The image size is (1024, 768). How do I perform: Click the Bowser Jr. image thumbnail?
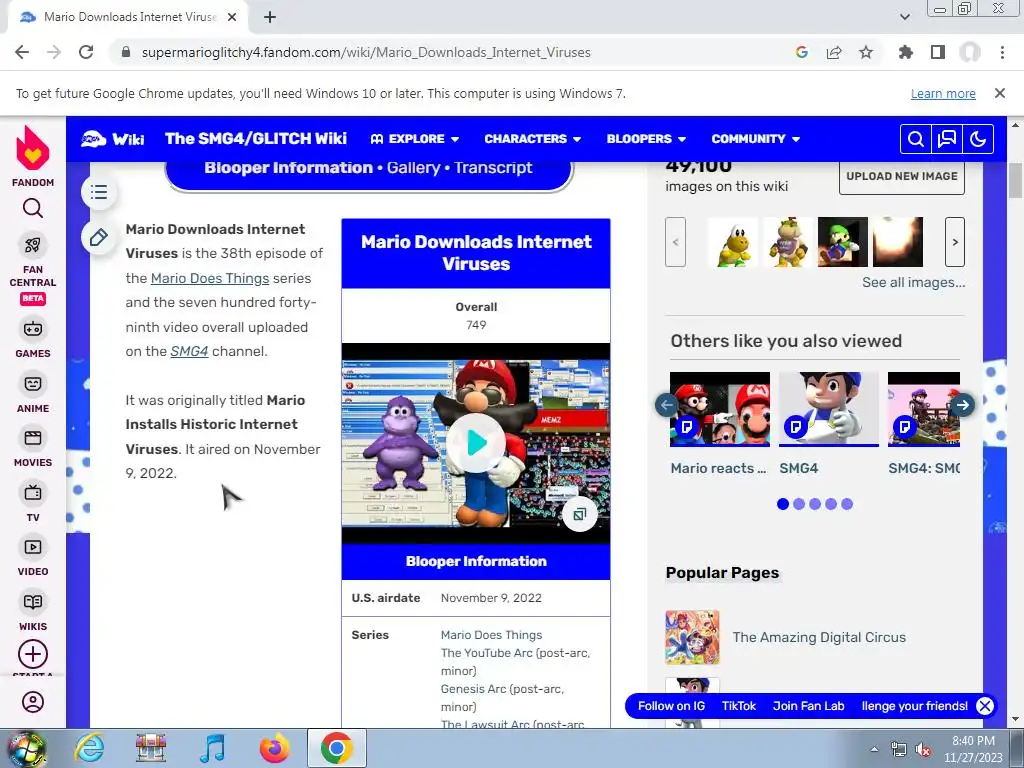(788, 242)
